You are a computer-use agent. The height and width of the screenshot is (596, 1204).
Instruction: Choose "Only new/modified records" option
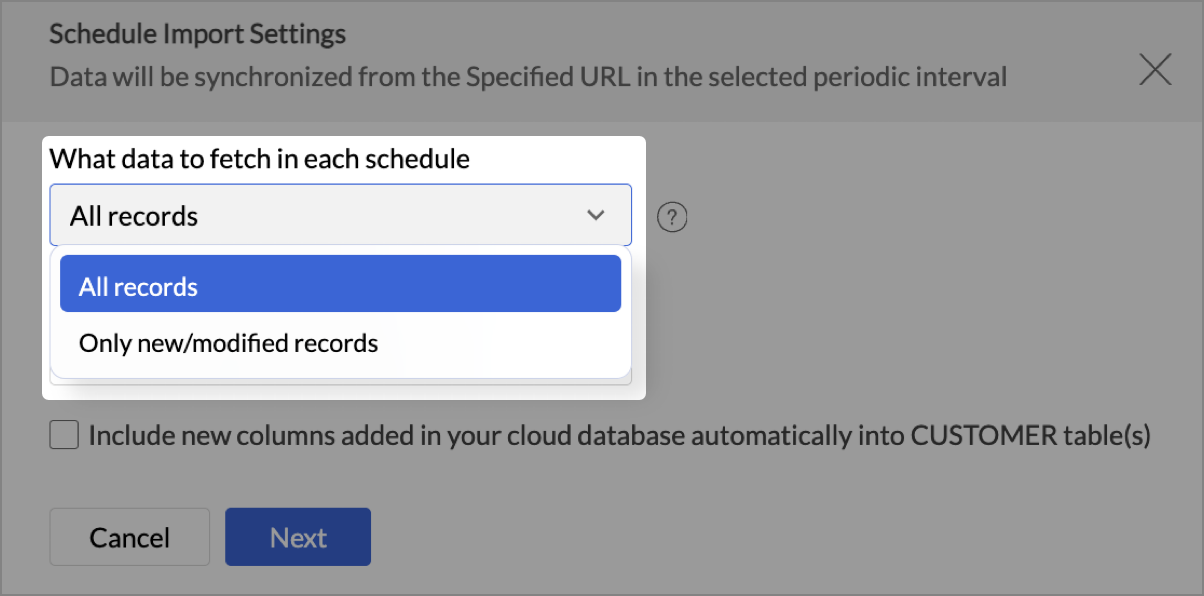pos(229,344)
